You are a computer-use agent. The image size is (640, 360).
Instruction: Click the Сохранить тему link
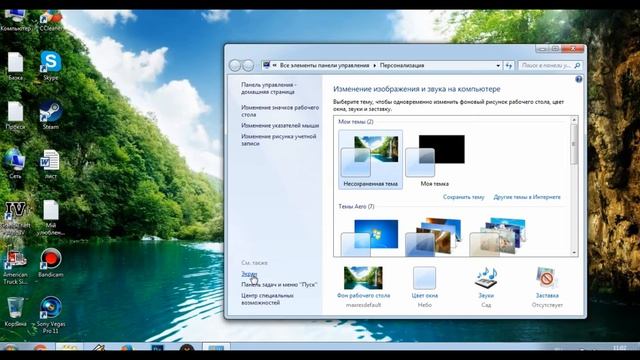[x=464, y=197]
